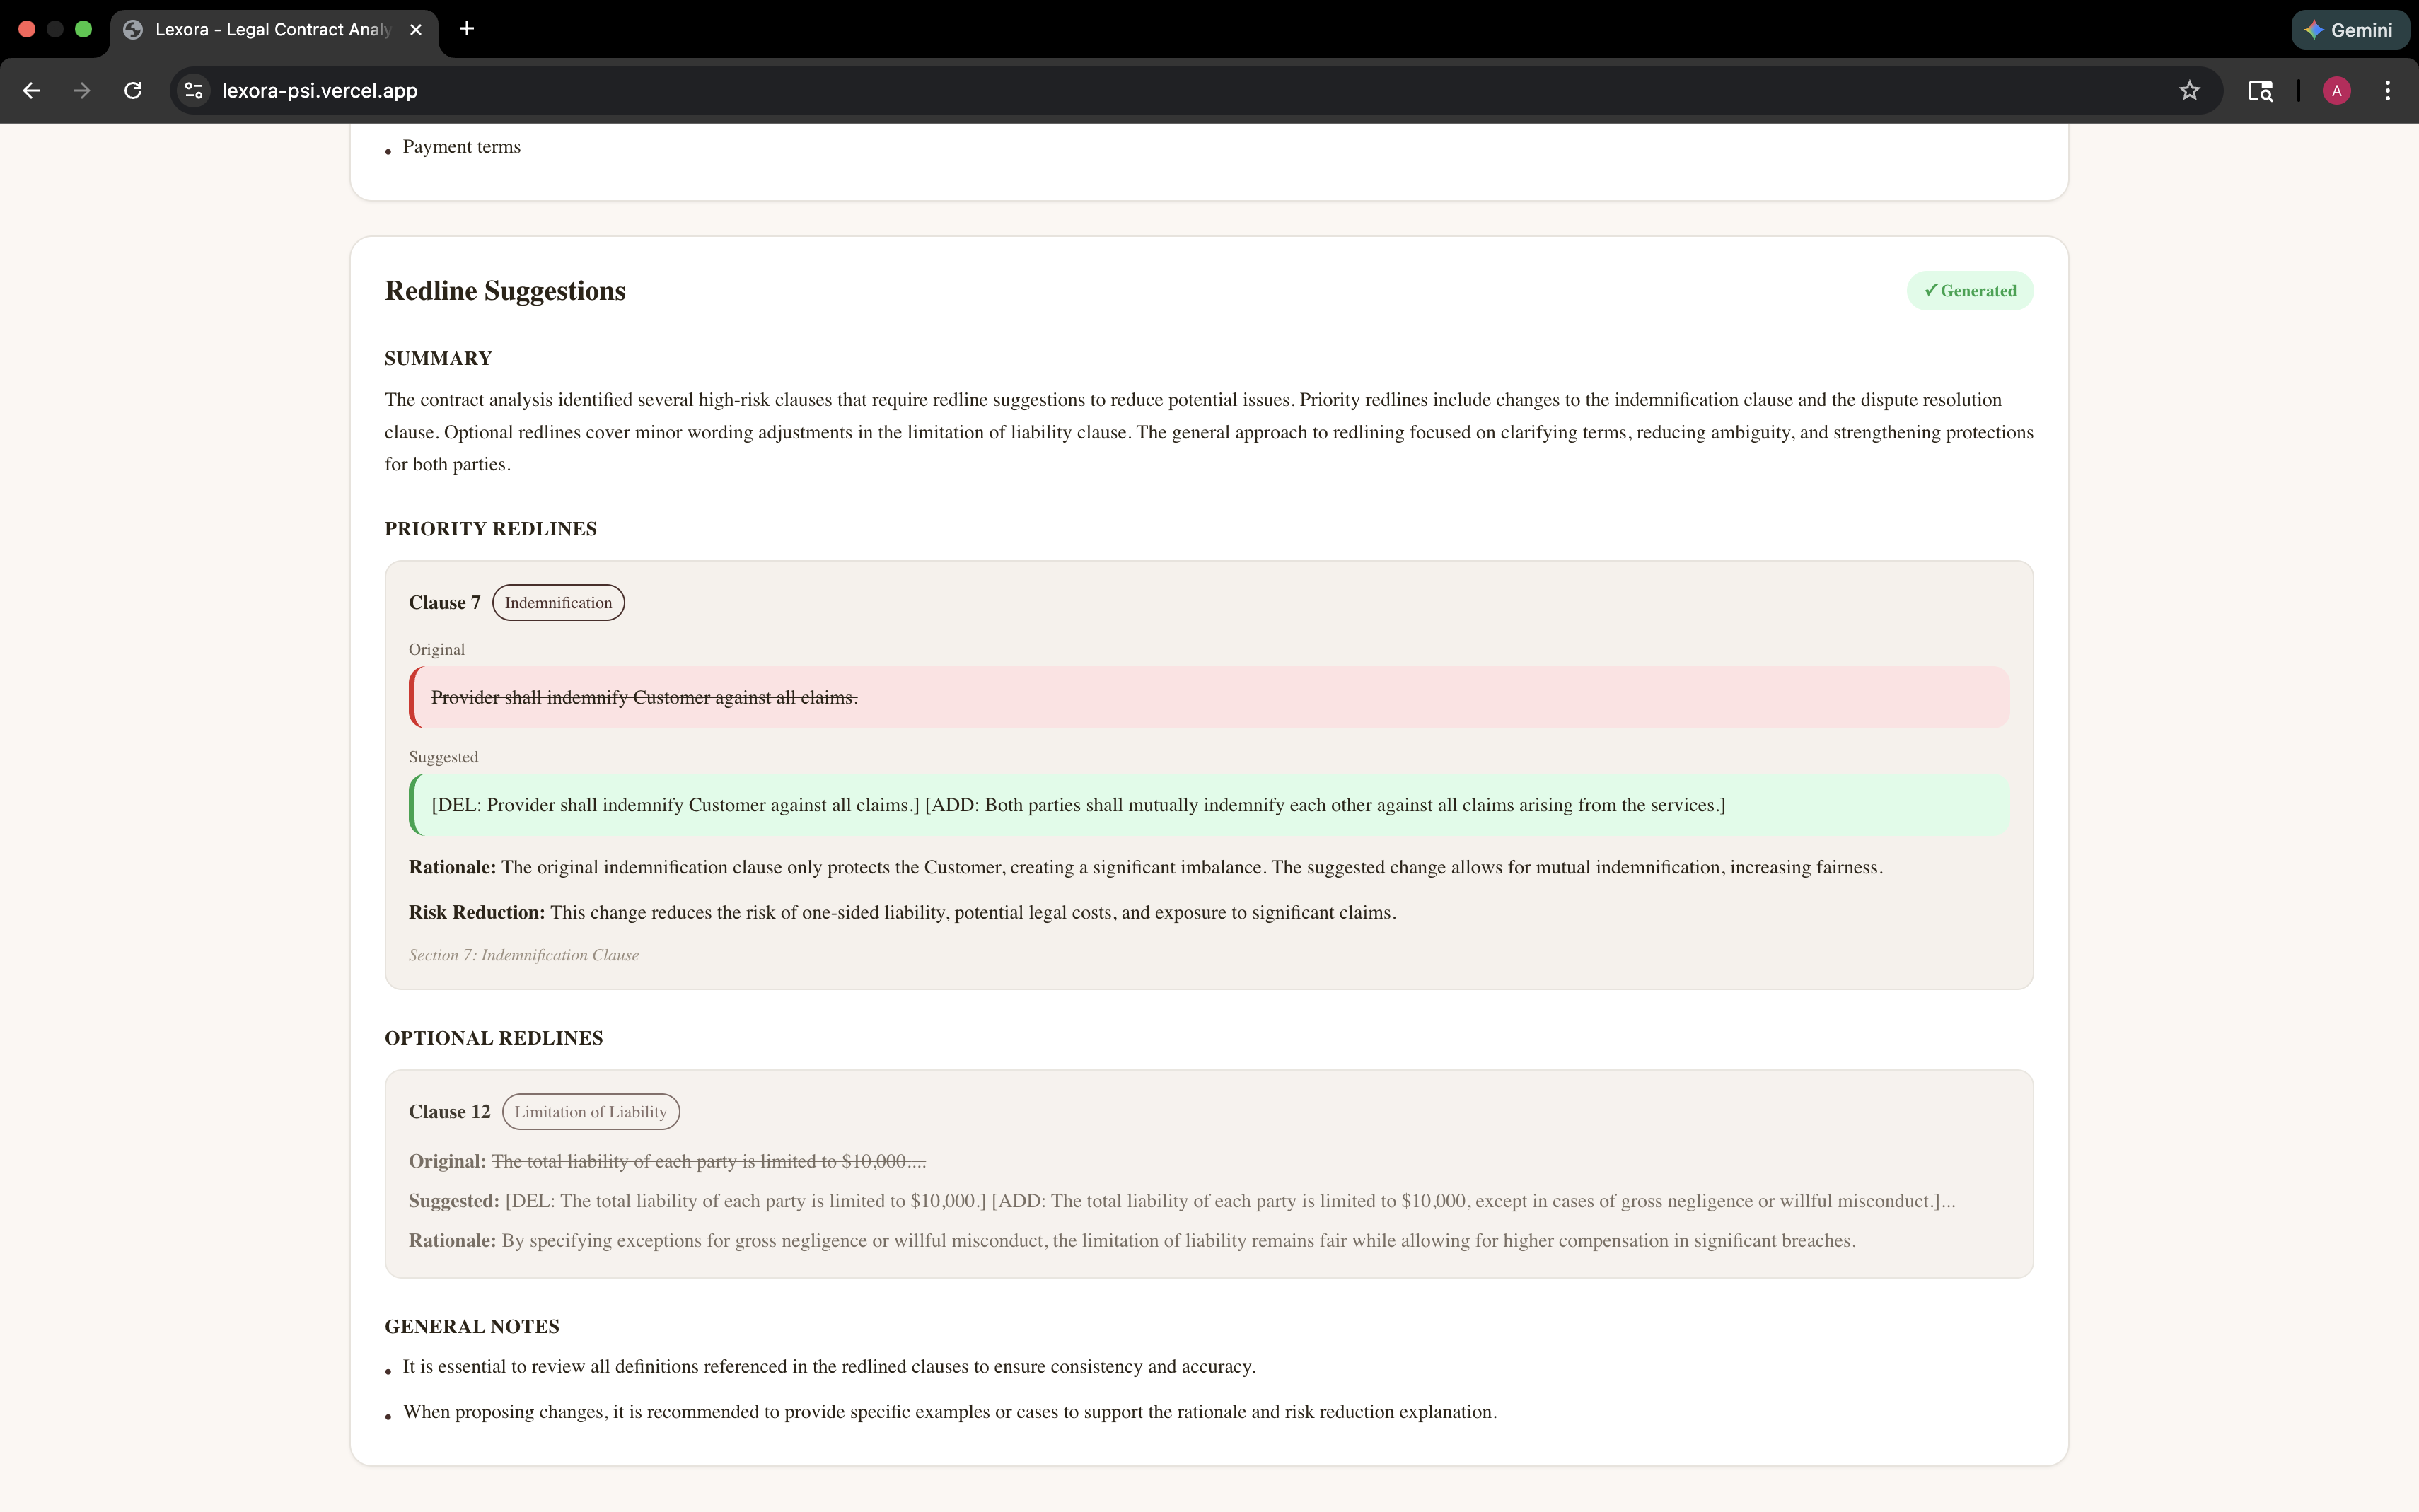Screen dimensions: 2419x1512
Task: Click the Redline Suggestions heading
Action: 505,291
